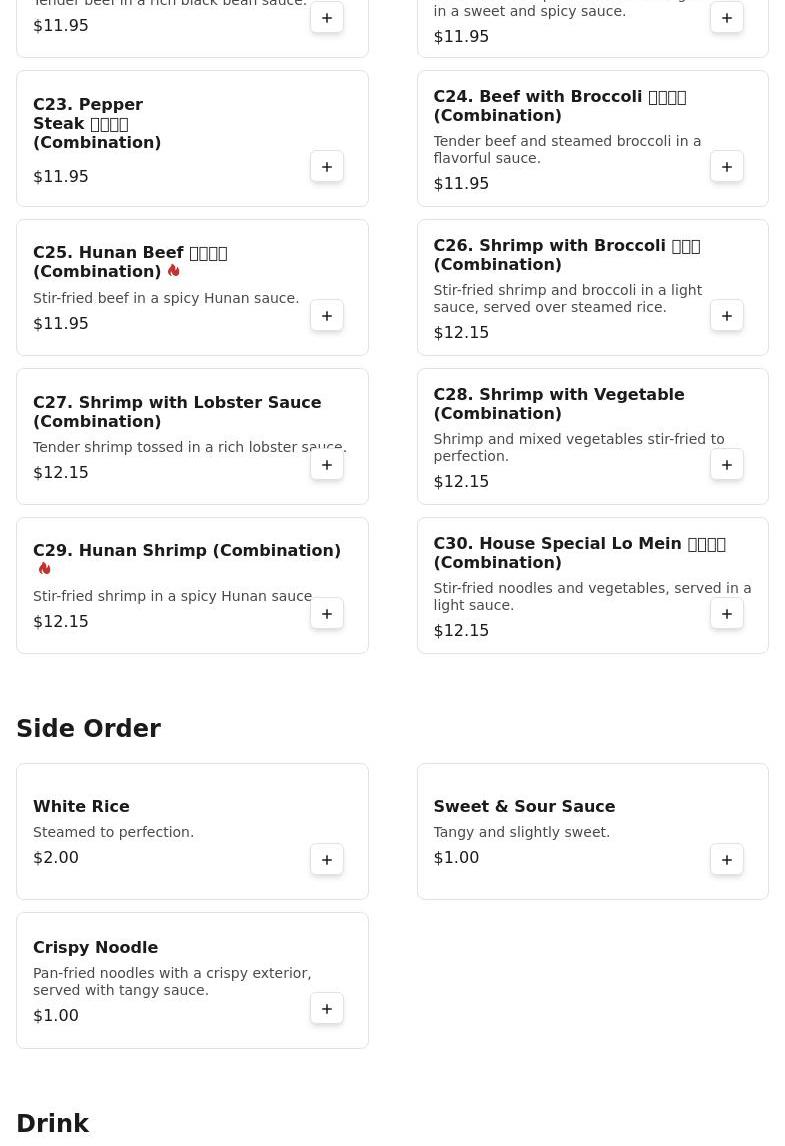Click the Side Order section heading
This screenshot has height=1146, width=785.
(88, 728)
